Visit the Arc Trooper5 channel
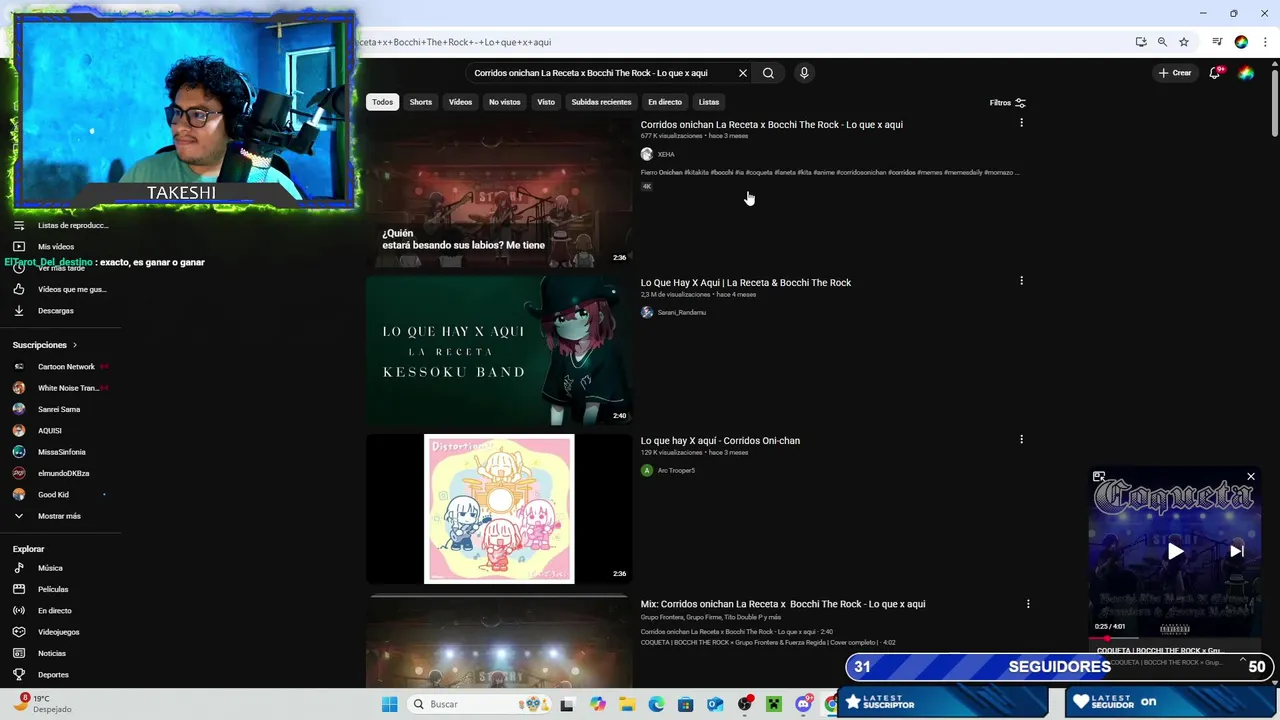 [676, 470]
